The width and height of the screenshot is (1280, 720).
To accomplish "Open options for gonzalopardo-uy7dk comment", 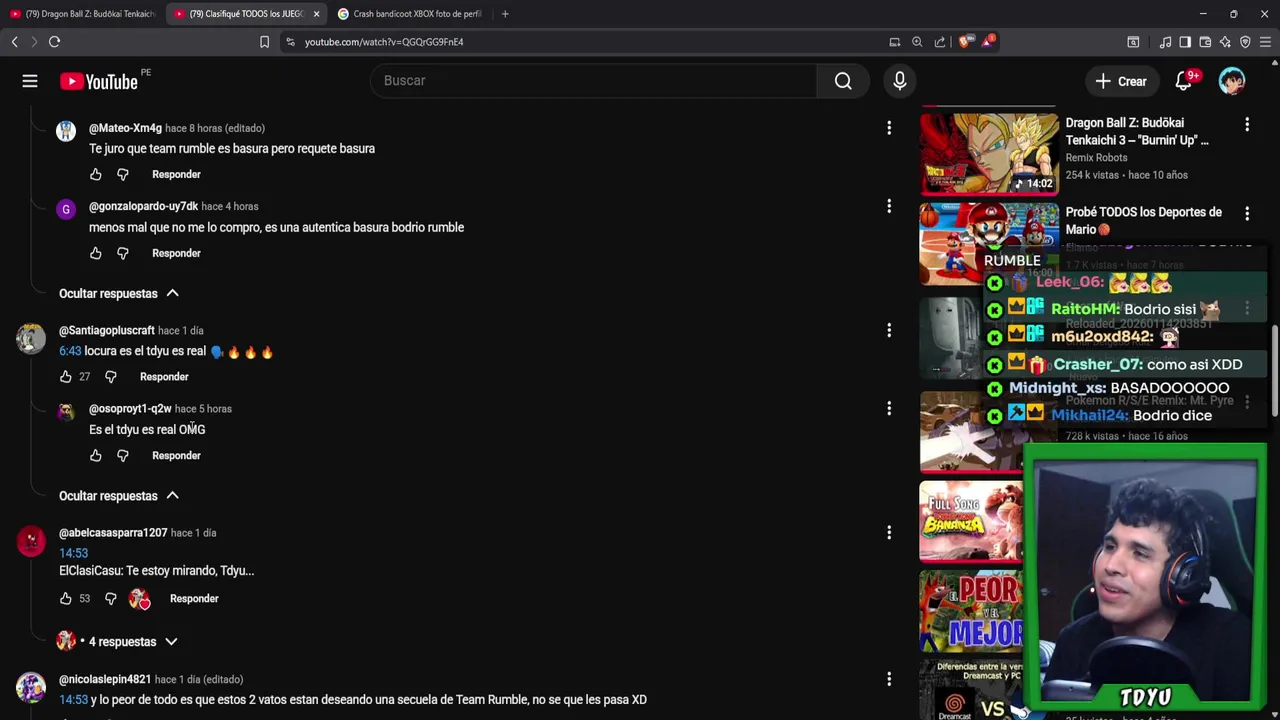I will (889, 206).
